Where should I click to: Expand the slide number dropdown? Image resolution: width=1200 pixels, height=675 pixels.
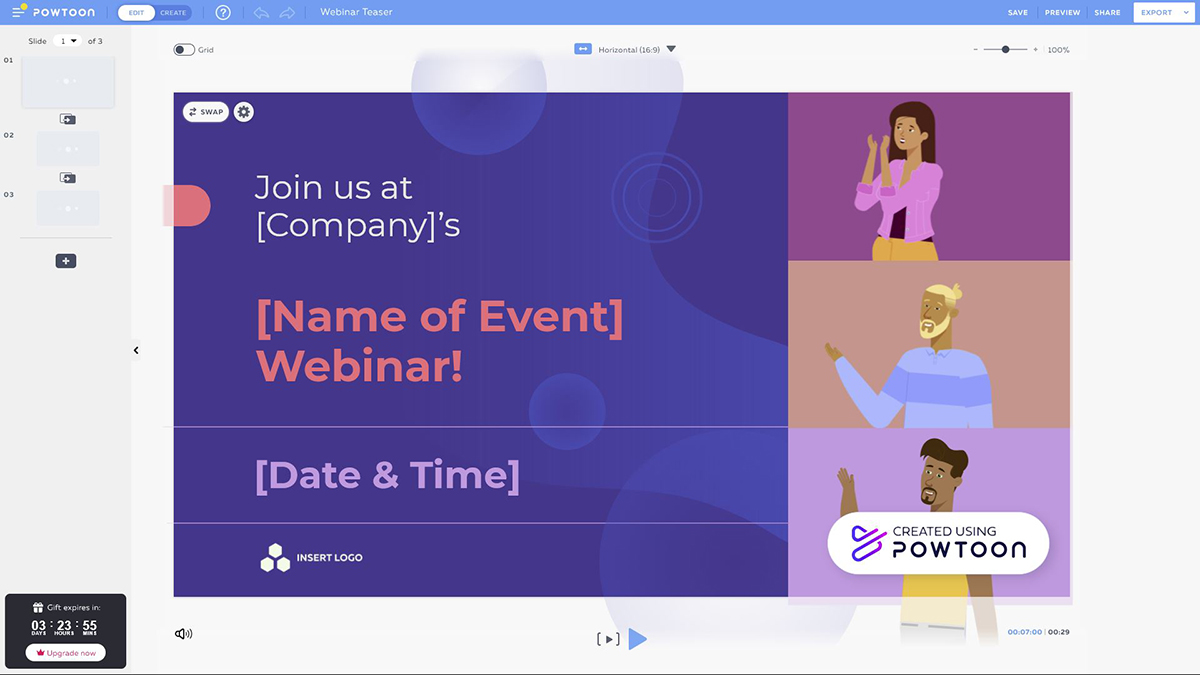coord(68,41)
